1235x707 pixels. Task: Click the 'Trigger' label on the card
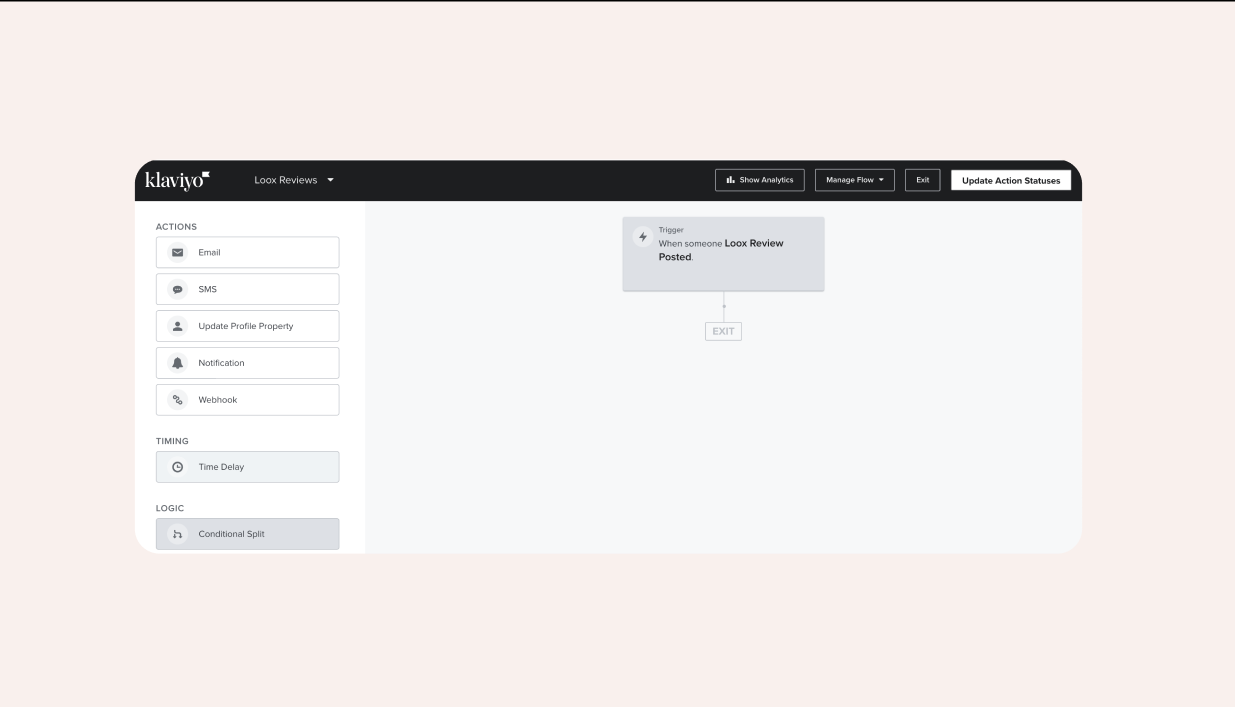pyautogui.click(x=671, y=230)
